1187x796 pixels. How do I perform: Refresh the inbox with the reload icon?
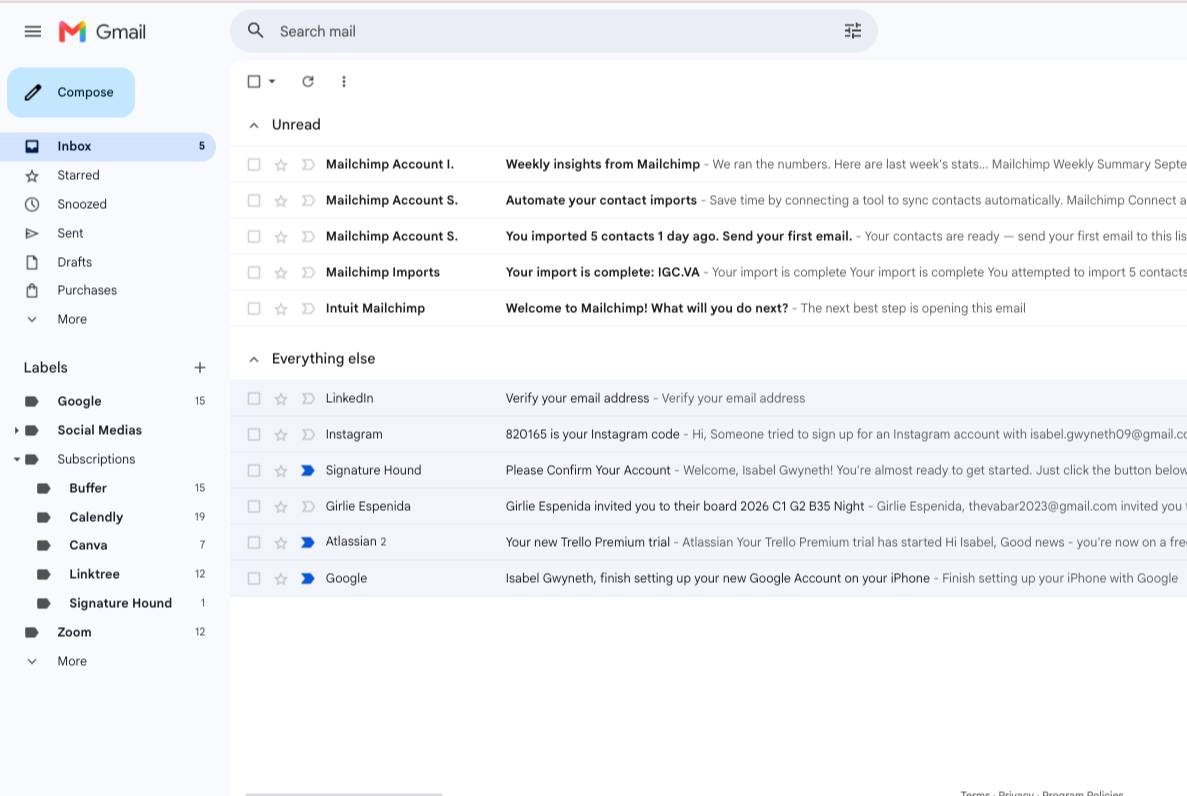[307, 81]
